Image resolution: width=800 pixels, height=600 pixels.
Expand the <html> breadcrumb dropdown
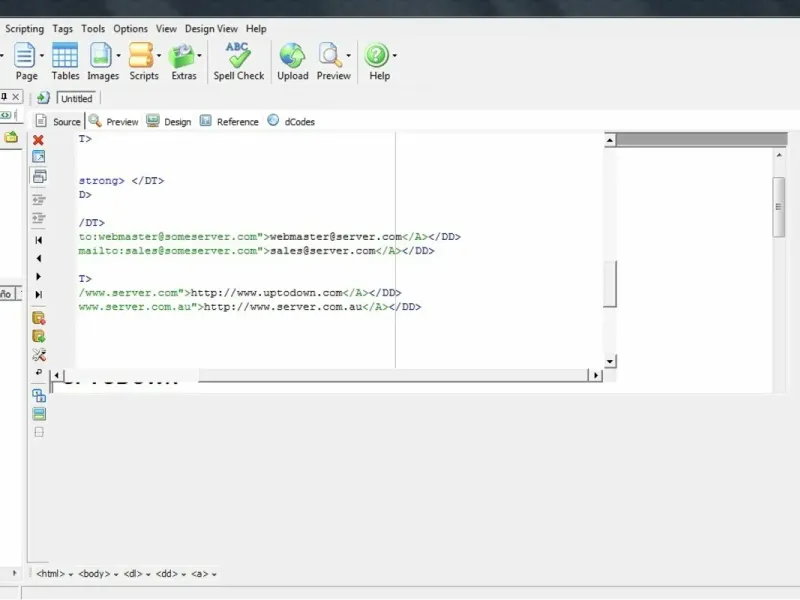[x=70, y=574]
